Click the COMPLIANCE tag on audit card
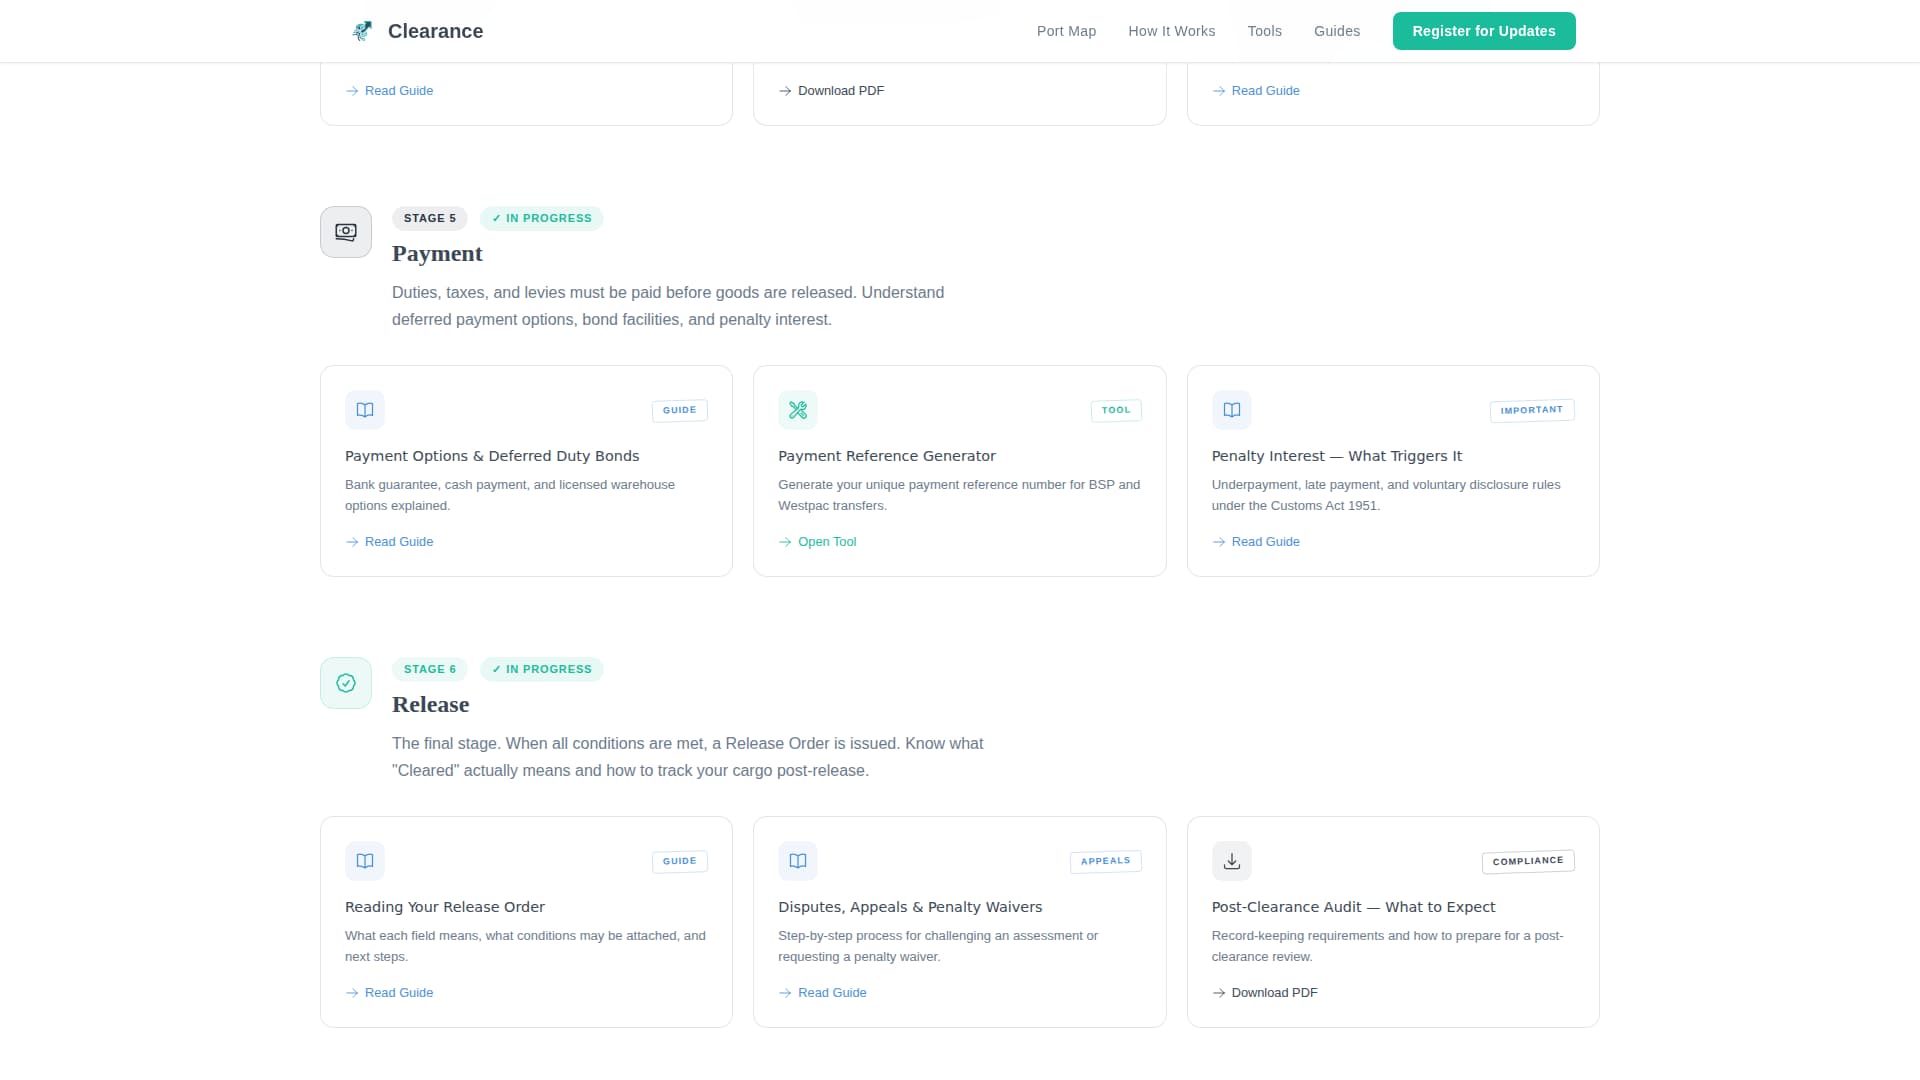The height and width of the screenshot is (1080, 1920). (1527, 861)
